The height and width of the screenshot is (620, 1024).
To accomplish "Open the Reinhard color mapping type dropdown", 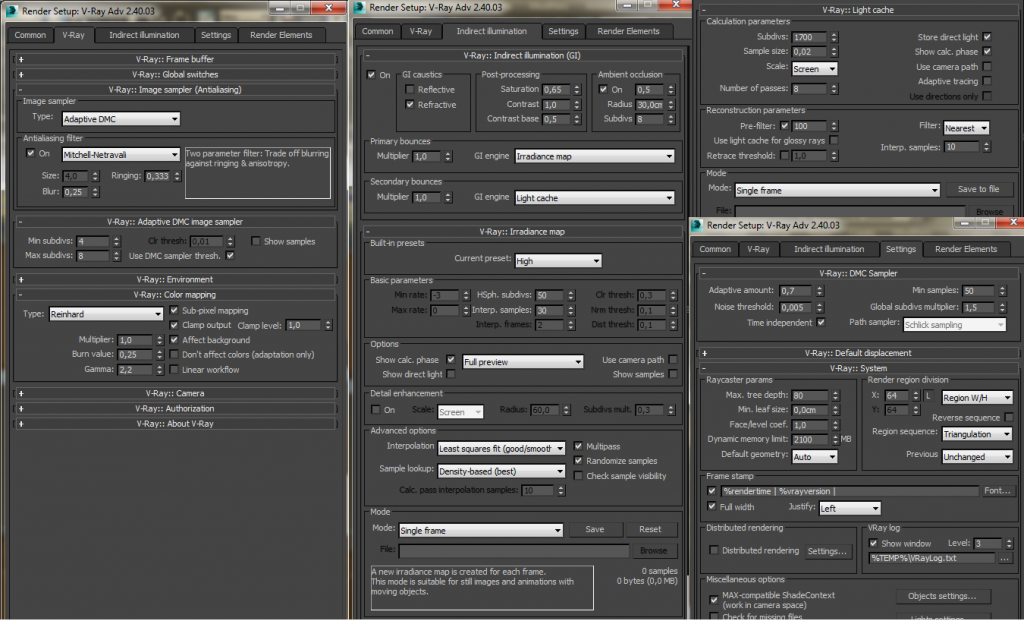I will point(106,314).
